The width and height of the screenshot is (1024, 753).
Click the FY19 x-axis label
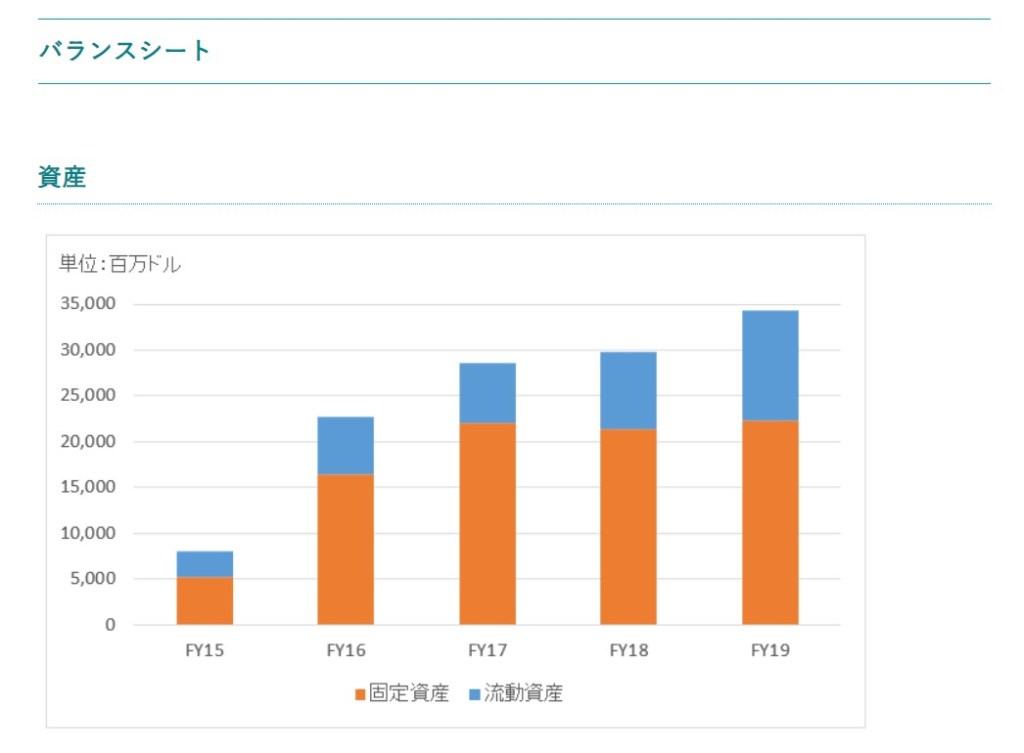point(770,651)
